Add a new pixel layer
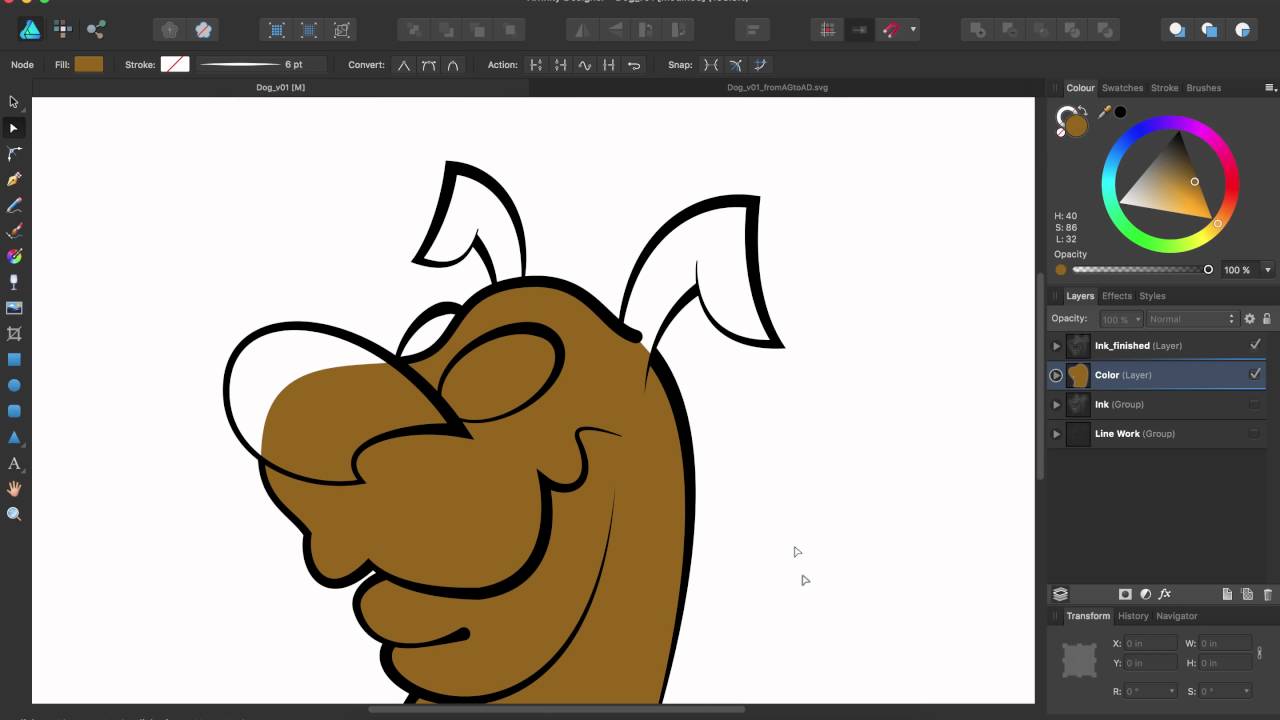The image size is (1280, 720). tap(1247, 594)
